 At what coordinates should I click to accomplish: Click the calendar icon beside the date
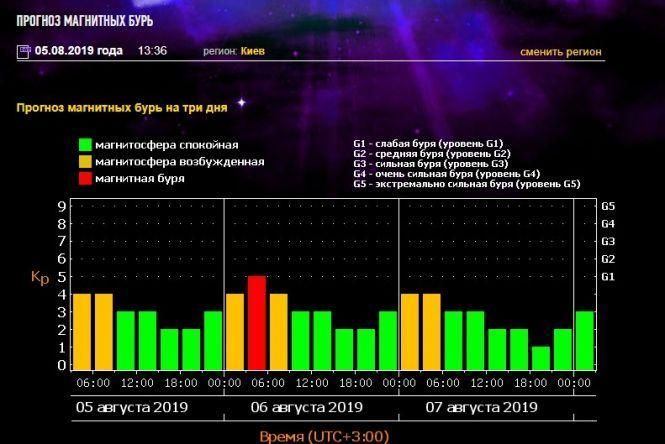pos(24,51)
